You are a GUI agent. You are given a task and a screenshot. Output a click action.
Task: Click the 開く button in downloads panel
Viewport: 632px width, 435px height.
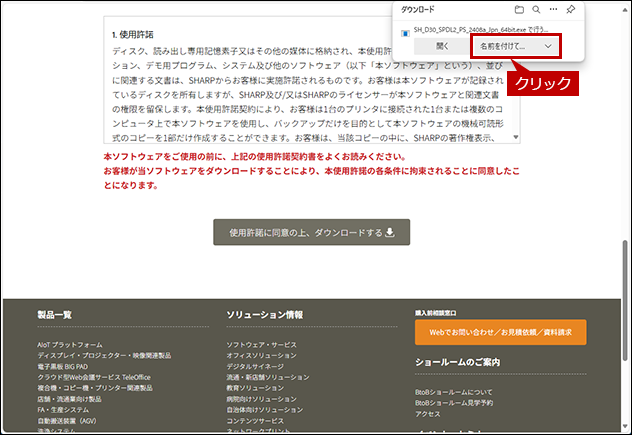(442, 46)
